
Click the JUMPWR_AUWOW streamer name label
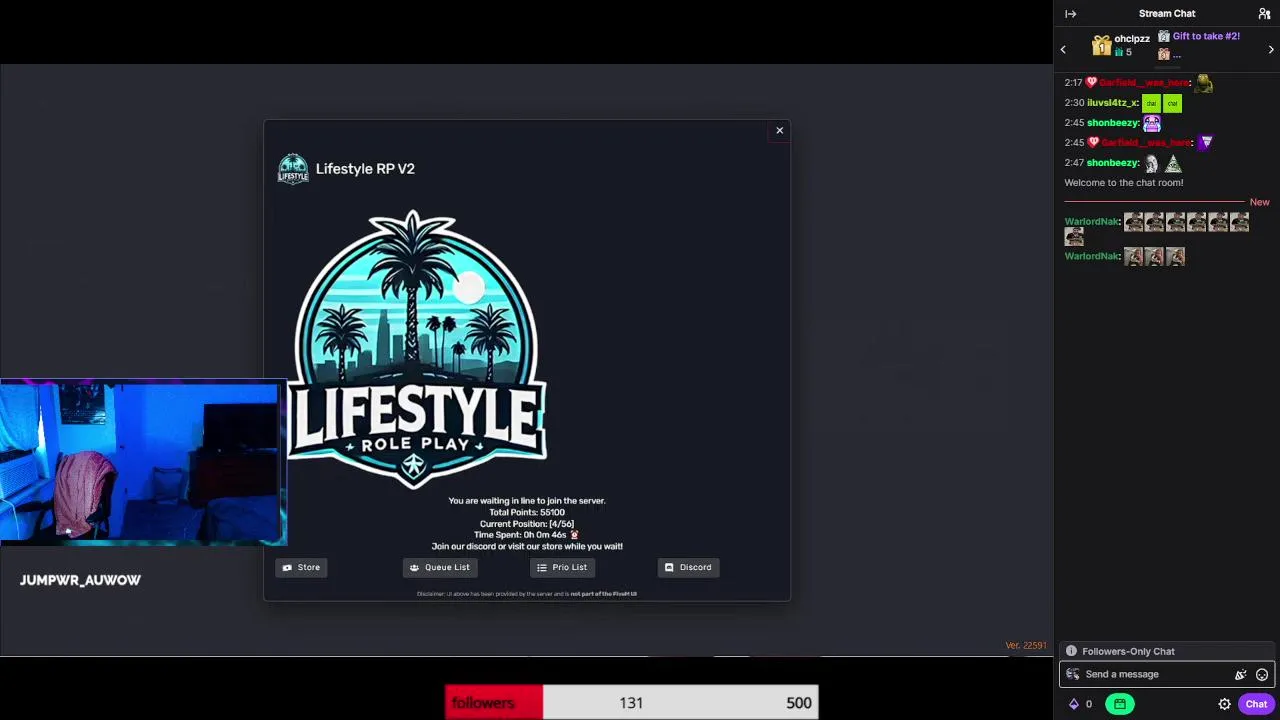[x=80, y=580]
